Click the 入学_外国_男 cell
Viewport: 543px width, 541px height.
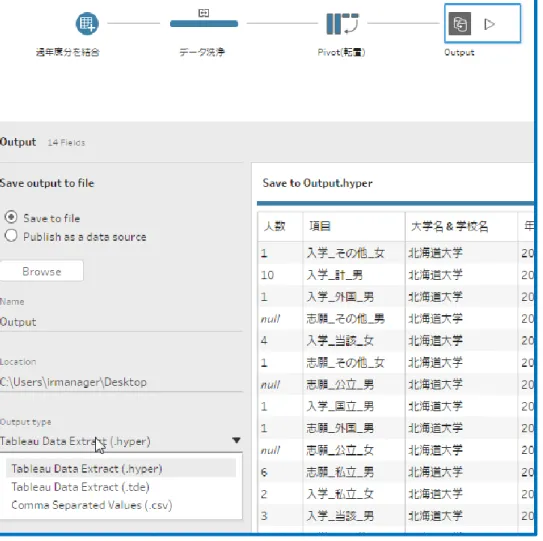354,297
